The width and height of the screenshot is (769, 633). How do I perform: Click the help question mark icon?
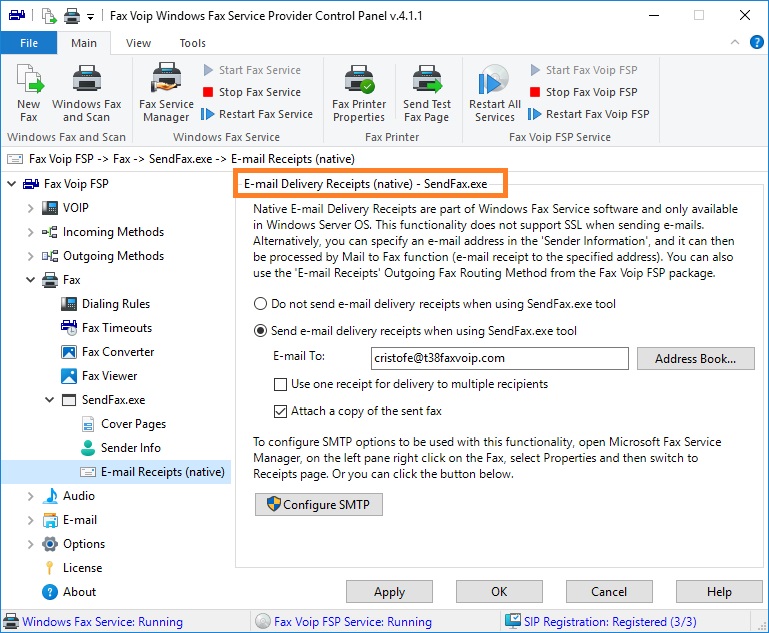click(x=756, y=43)
